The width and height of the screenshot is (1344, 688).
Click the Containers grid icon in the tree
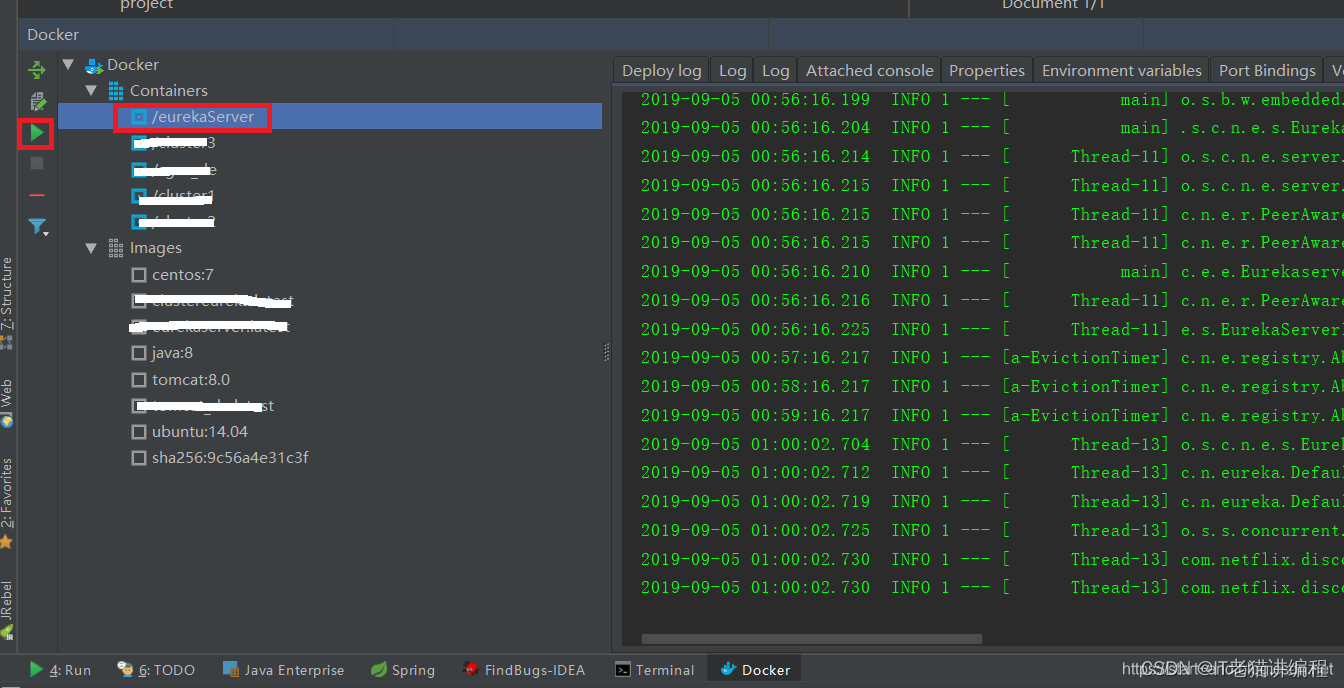(116, 91)
